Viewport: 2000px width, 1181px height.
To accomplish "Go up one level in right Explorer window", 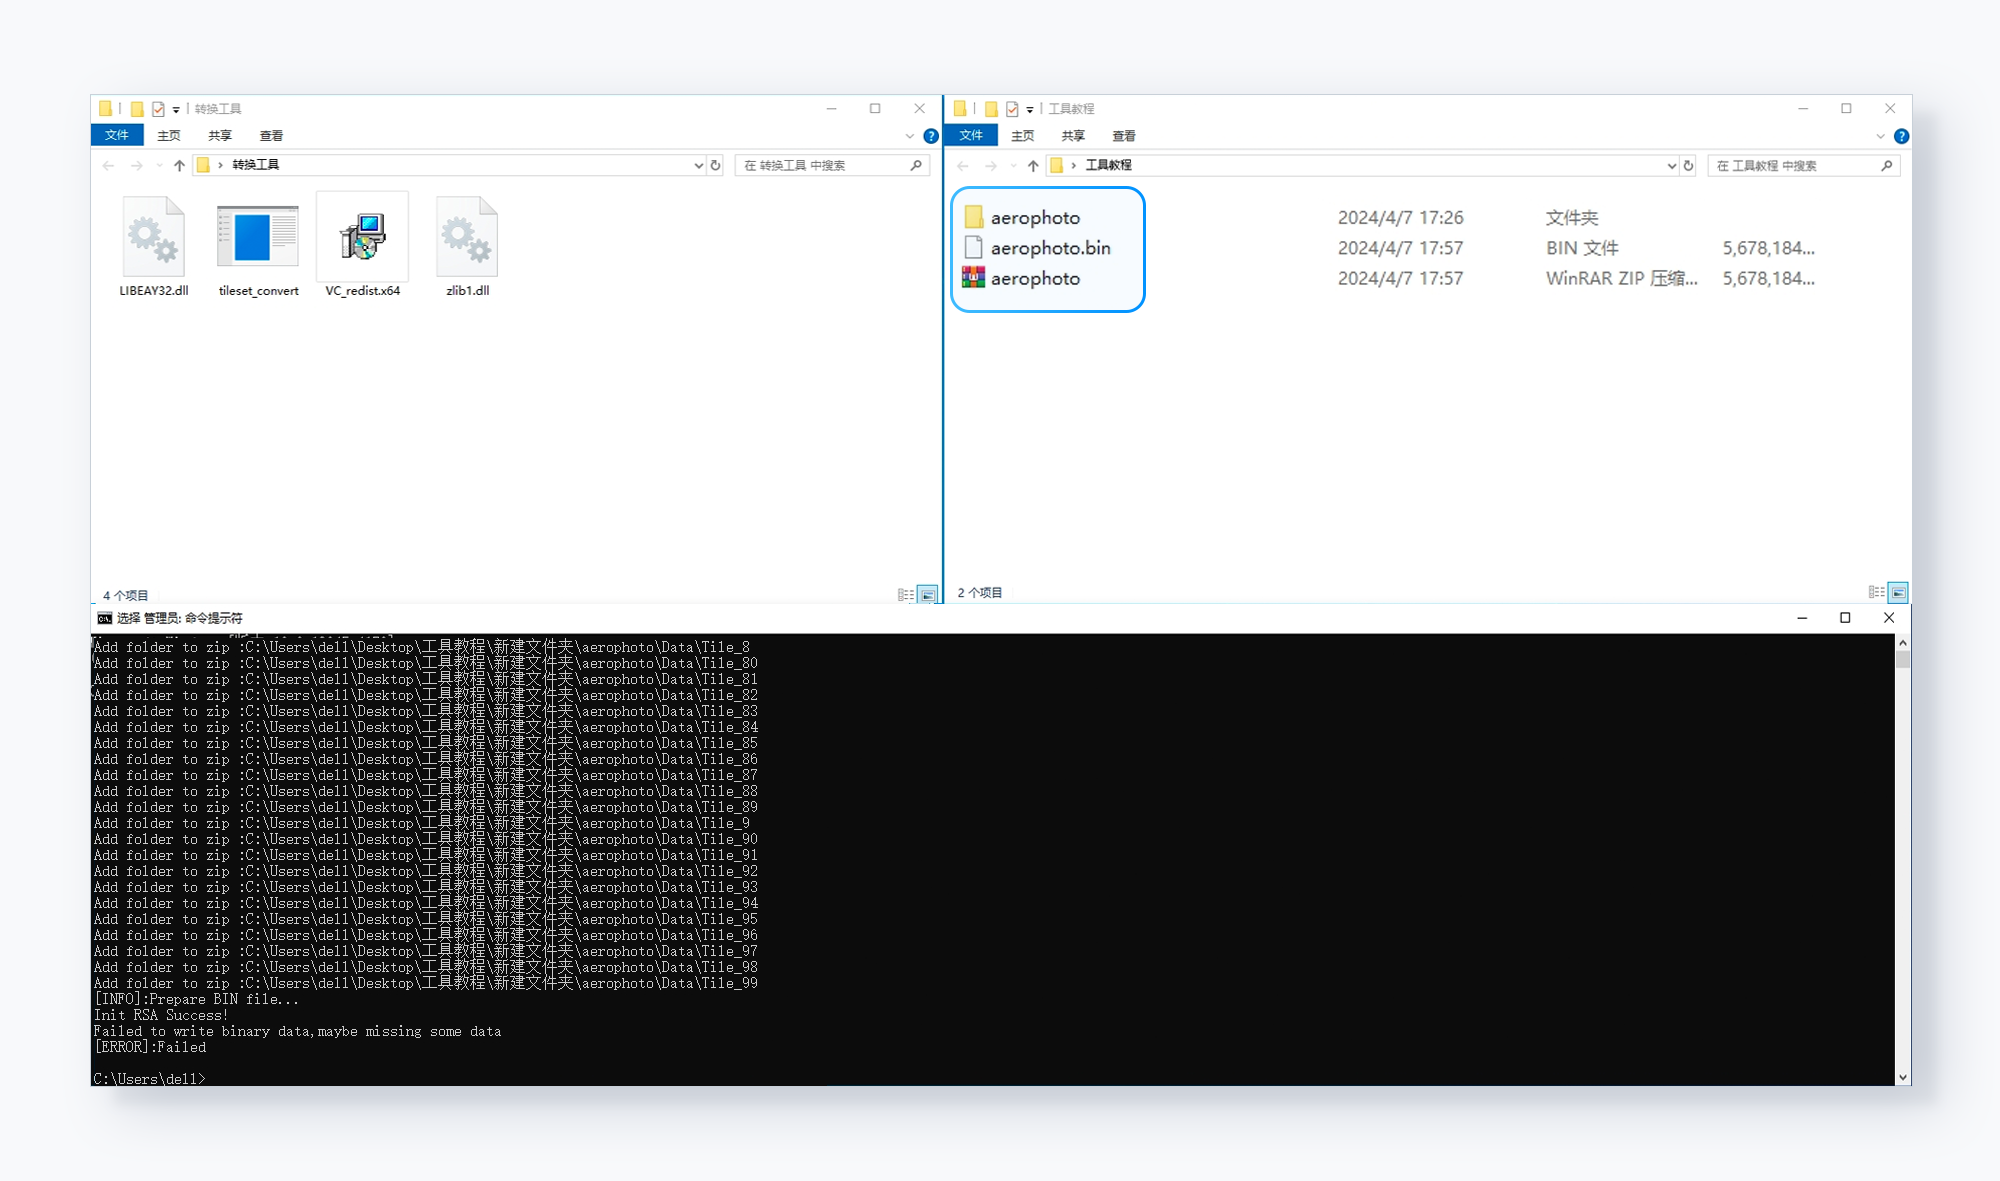I will coord(1033,165).
